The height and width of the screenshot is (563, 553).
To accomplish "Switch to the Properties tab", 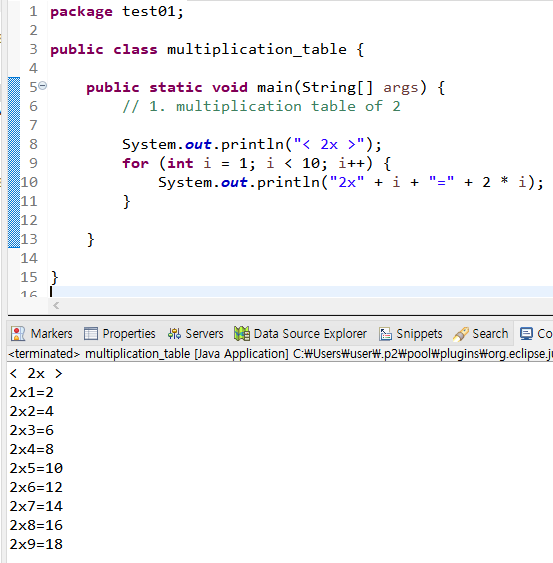I will coord(120,334).
